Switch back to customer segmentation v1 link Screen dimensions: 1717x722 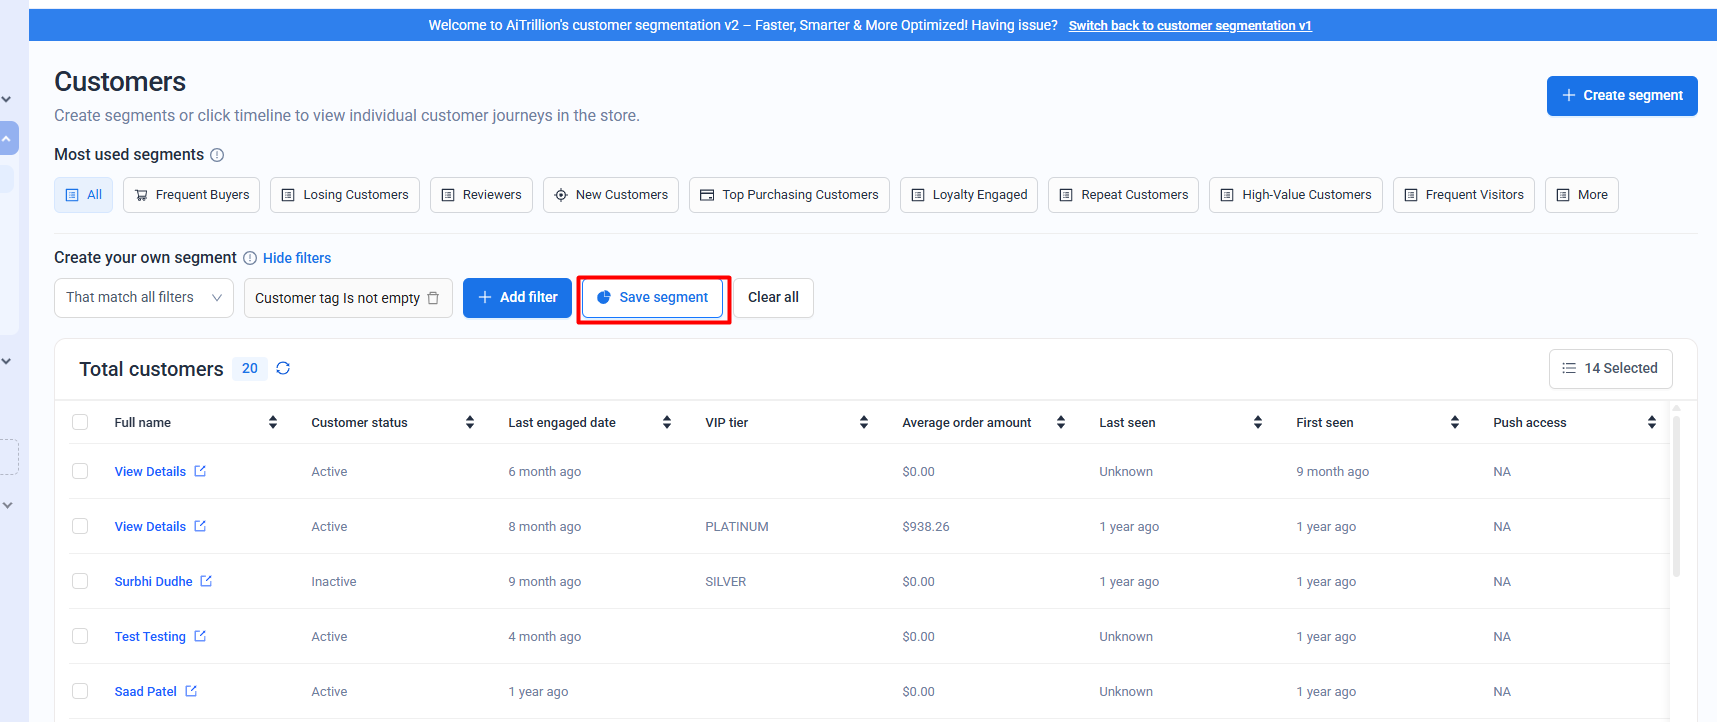coord(1189,26)
